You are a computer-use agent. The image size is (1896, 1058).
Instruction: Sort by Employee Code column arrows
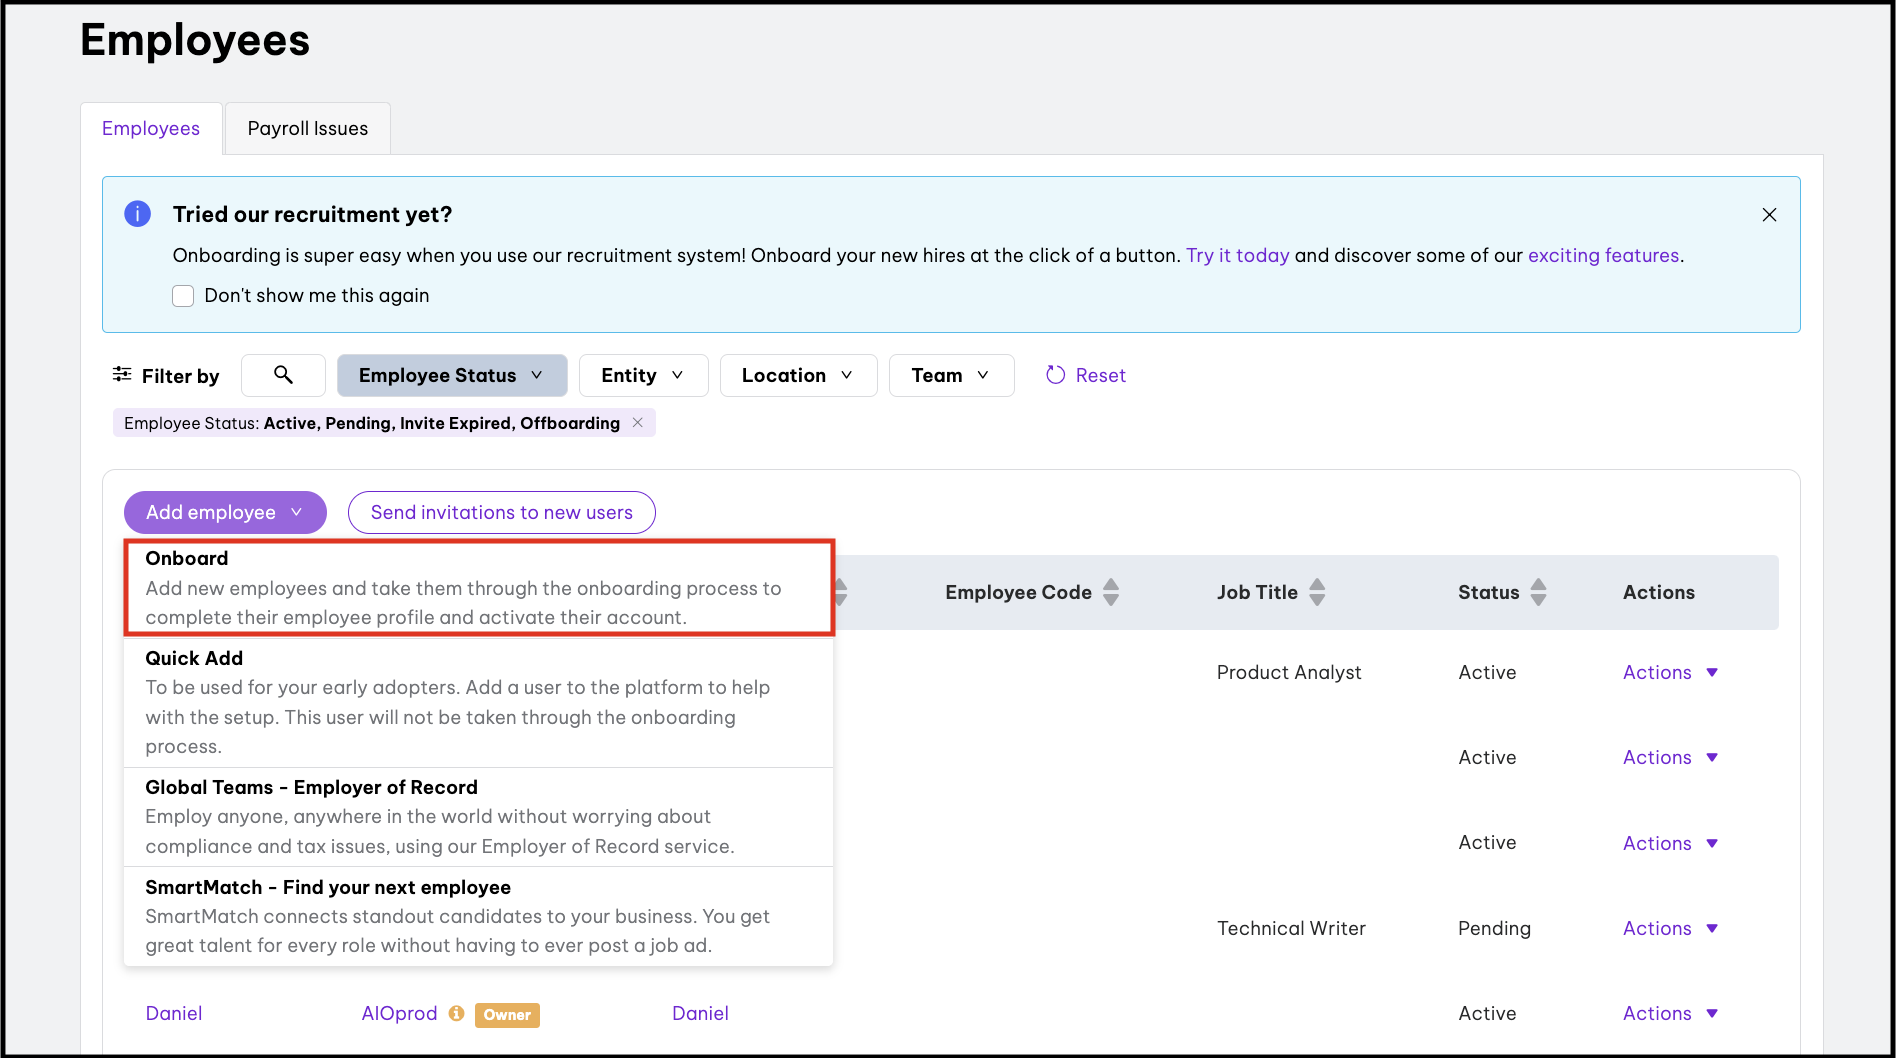click(x=1110, y=592)
